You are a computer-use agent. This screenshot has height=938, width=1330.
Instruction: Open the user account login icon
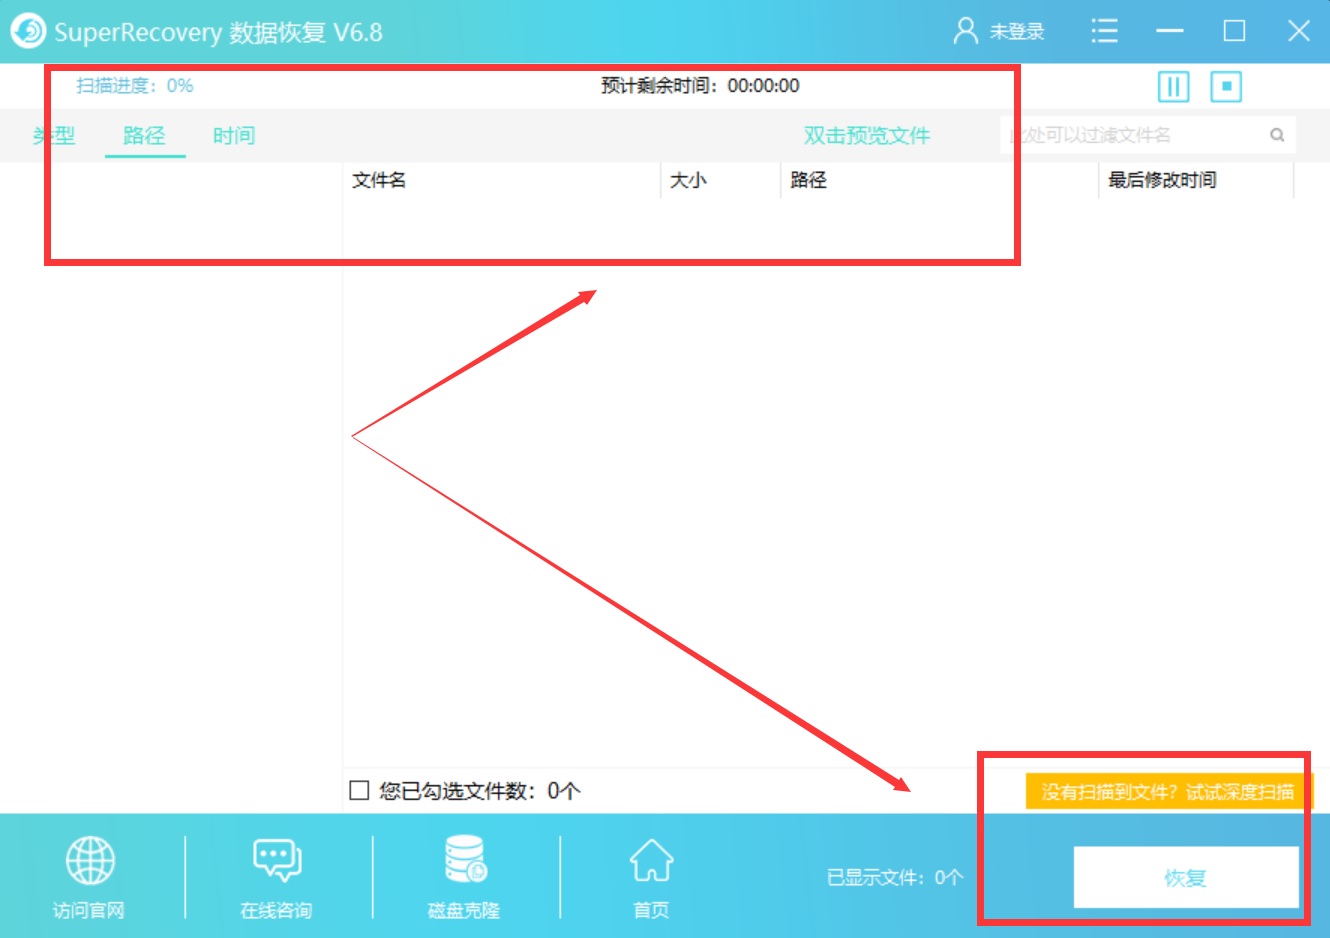965,31
